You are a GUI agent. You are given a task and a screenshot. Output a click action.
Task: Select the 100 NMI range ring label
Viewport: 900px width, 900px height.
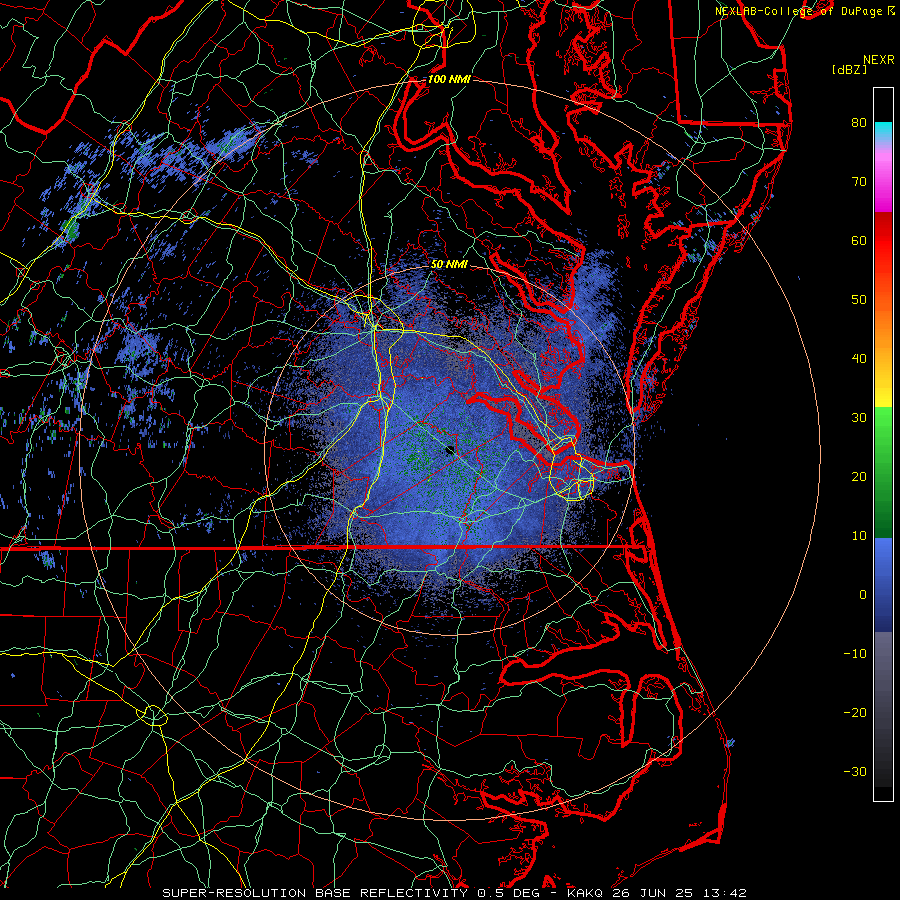point(449,79)
